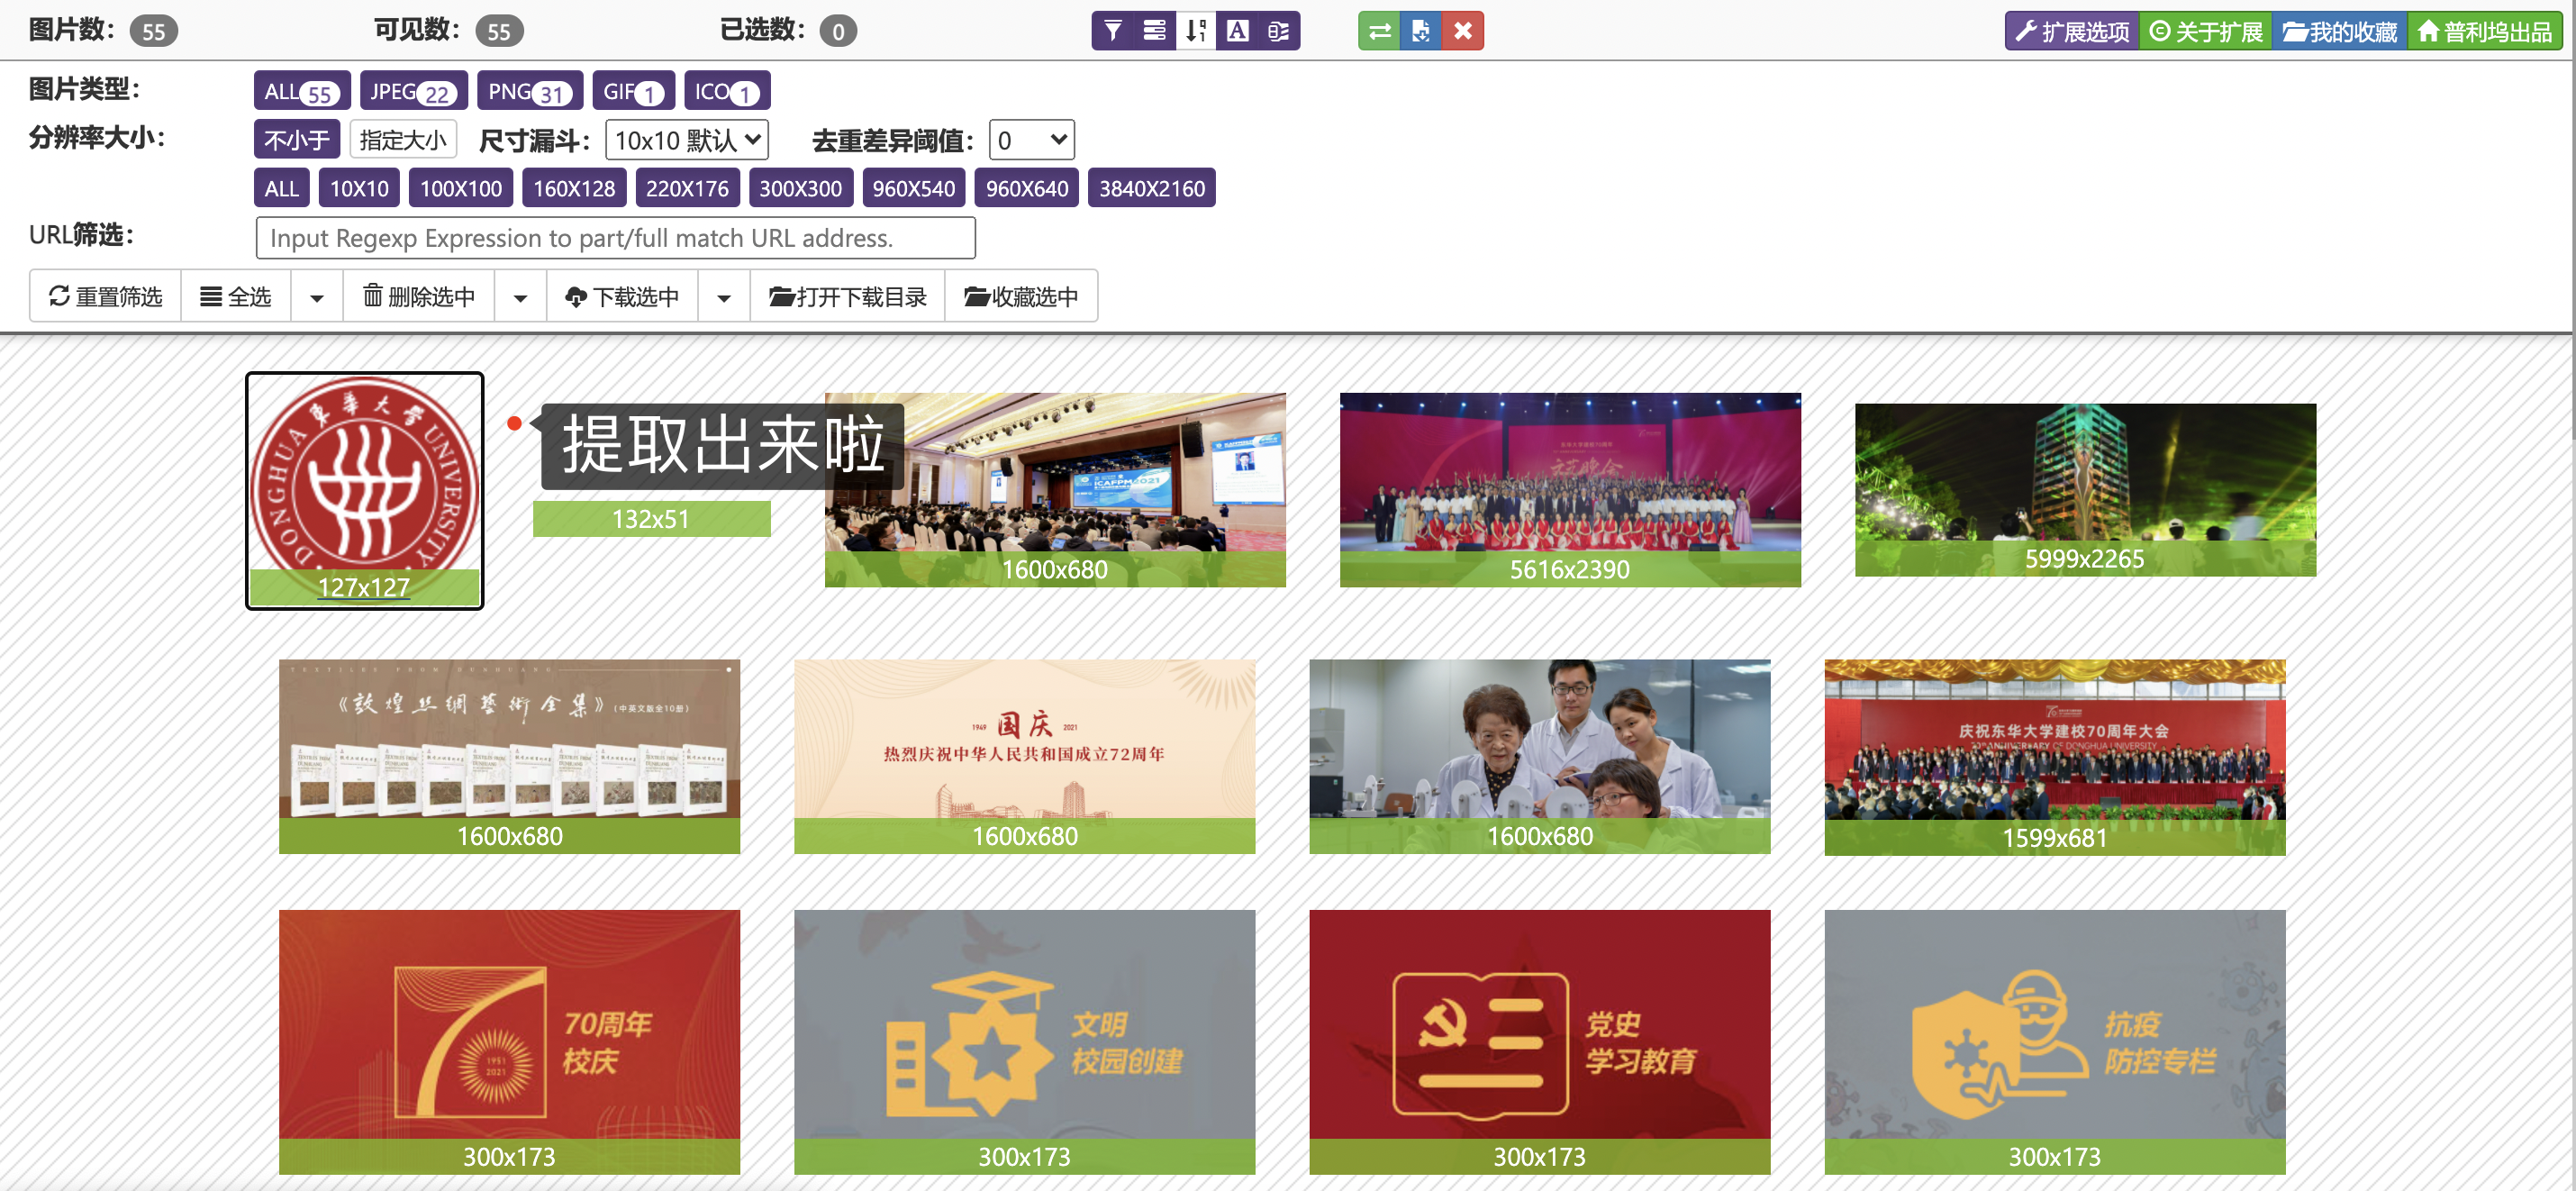Filter images by PNG type
The image size is (2576, 1191).
(x=530, y=91)
